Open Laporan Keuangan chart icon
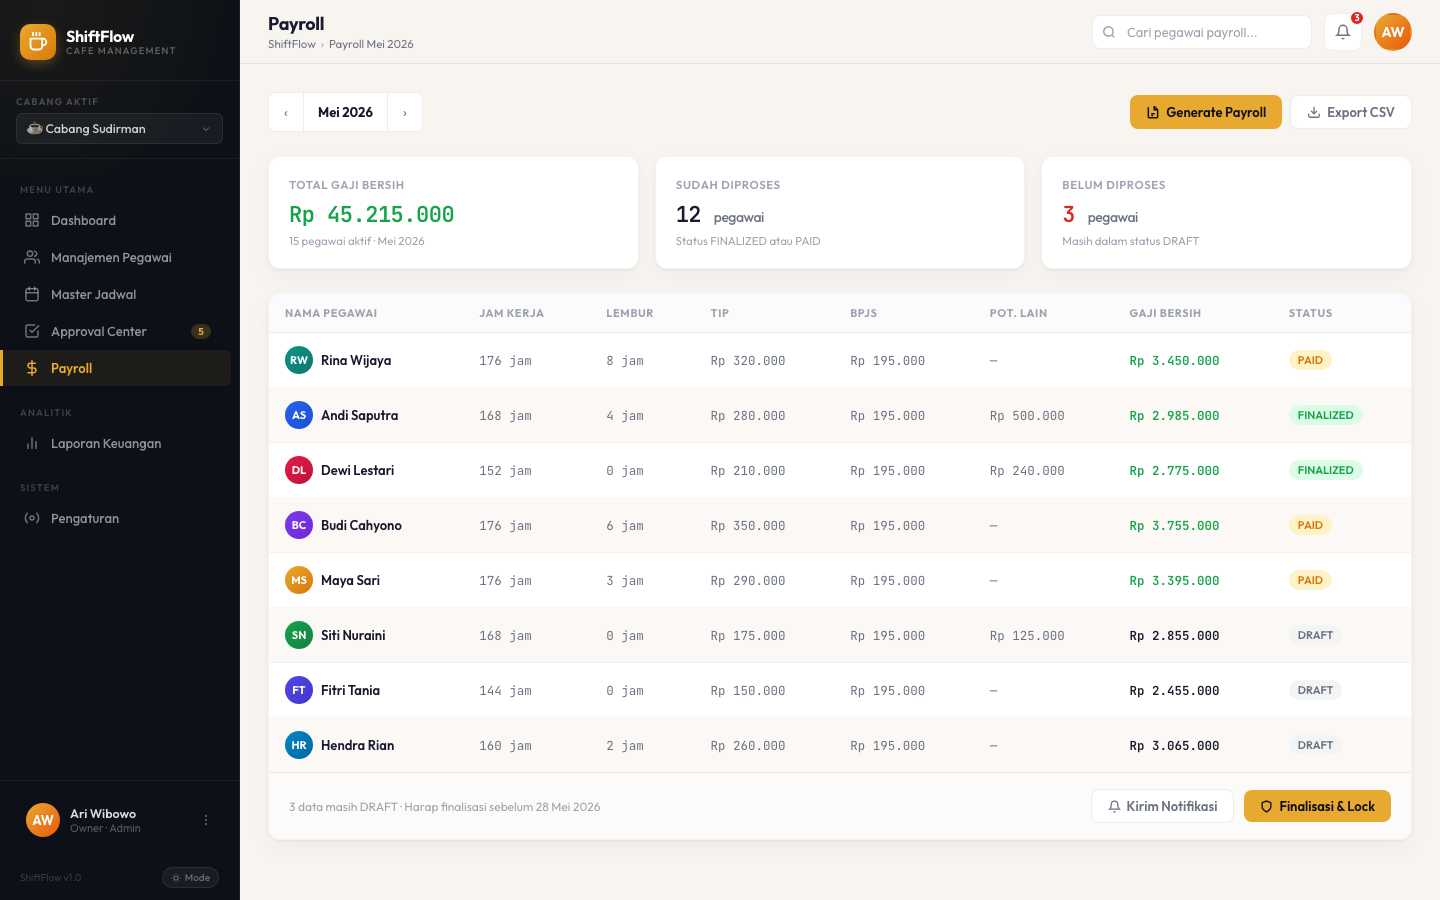 pos(32,443)
